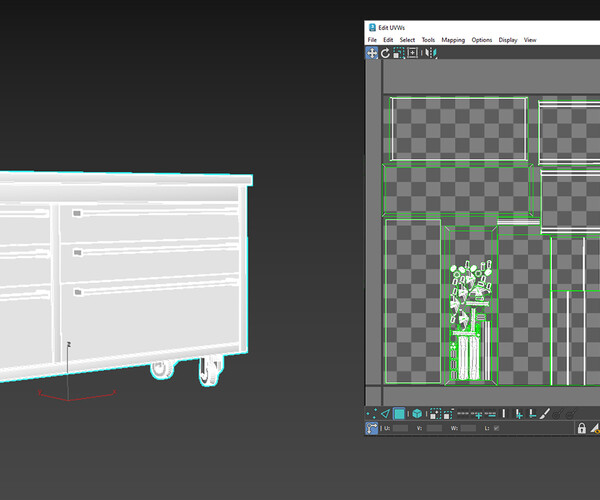Click the U coordinate input field
This screenshot has width=600, height=500.
coord(400,428)
